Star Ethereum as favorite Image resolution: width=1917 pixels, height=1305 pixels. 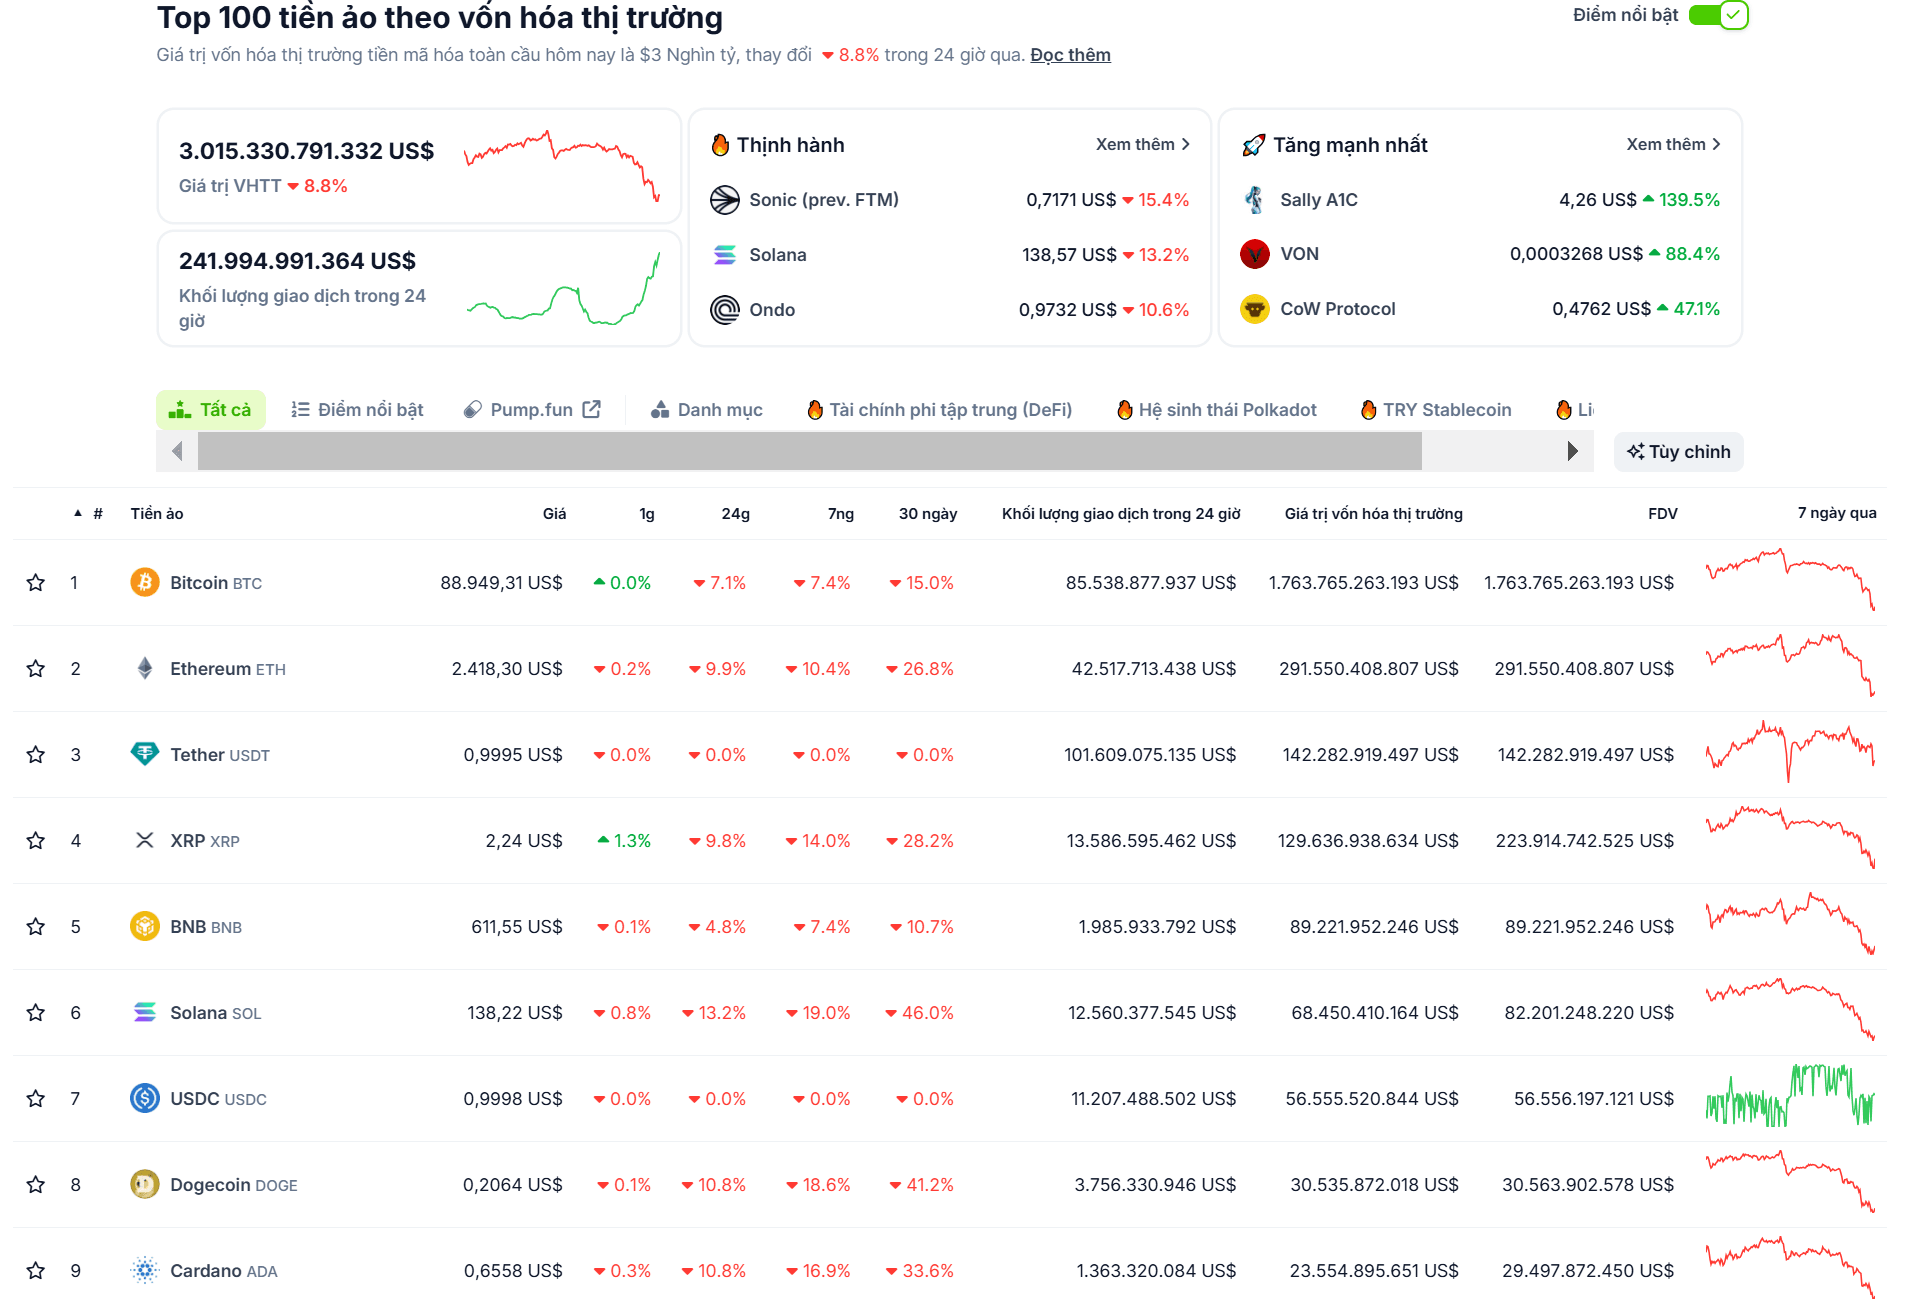(x=36, y=668)
